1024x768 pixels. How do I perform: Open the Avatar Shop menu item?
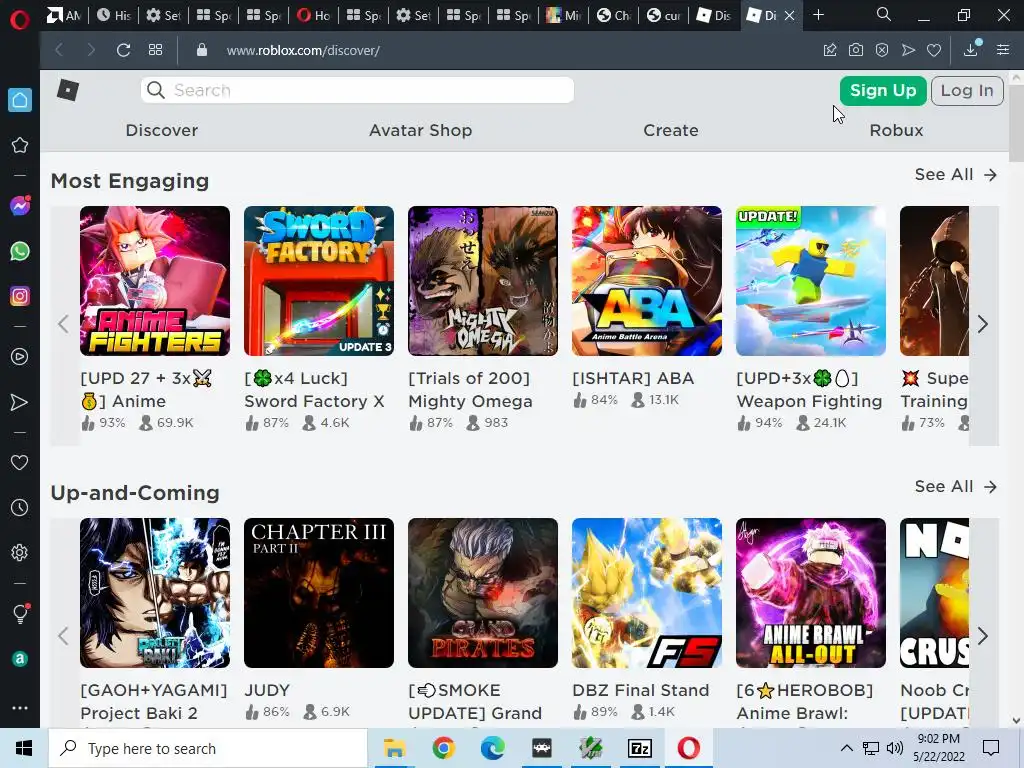[x=421, y=130]
